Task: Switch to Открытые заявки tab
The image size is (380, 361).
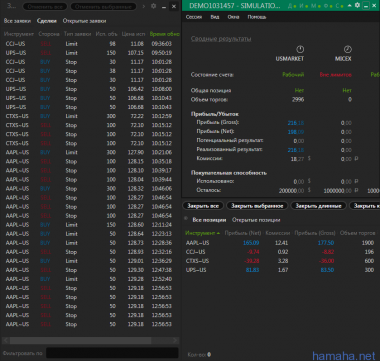Action: [84, 21]
